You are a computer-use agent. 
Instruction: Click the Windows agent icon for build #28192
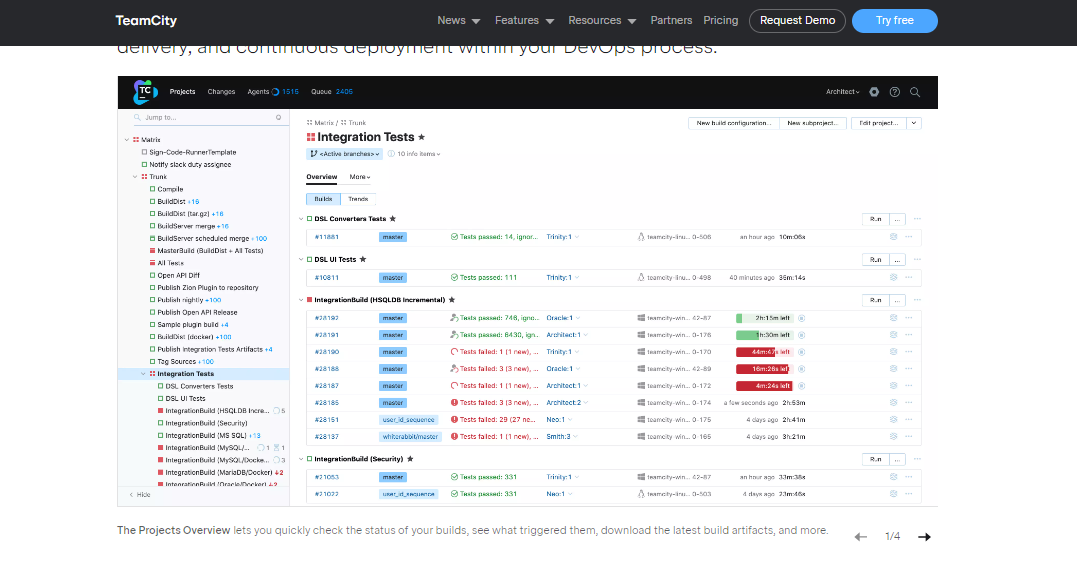(x=641, y=318)
